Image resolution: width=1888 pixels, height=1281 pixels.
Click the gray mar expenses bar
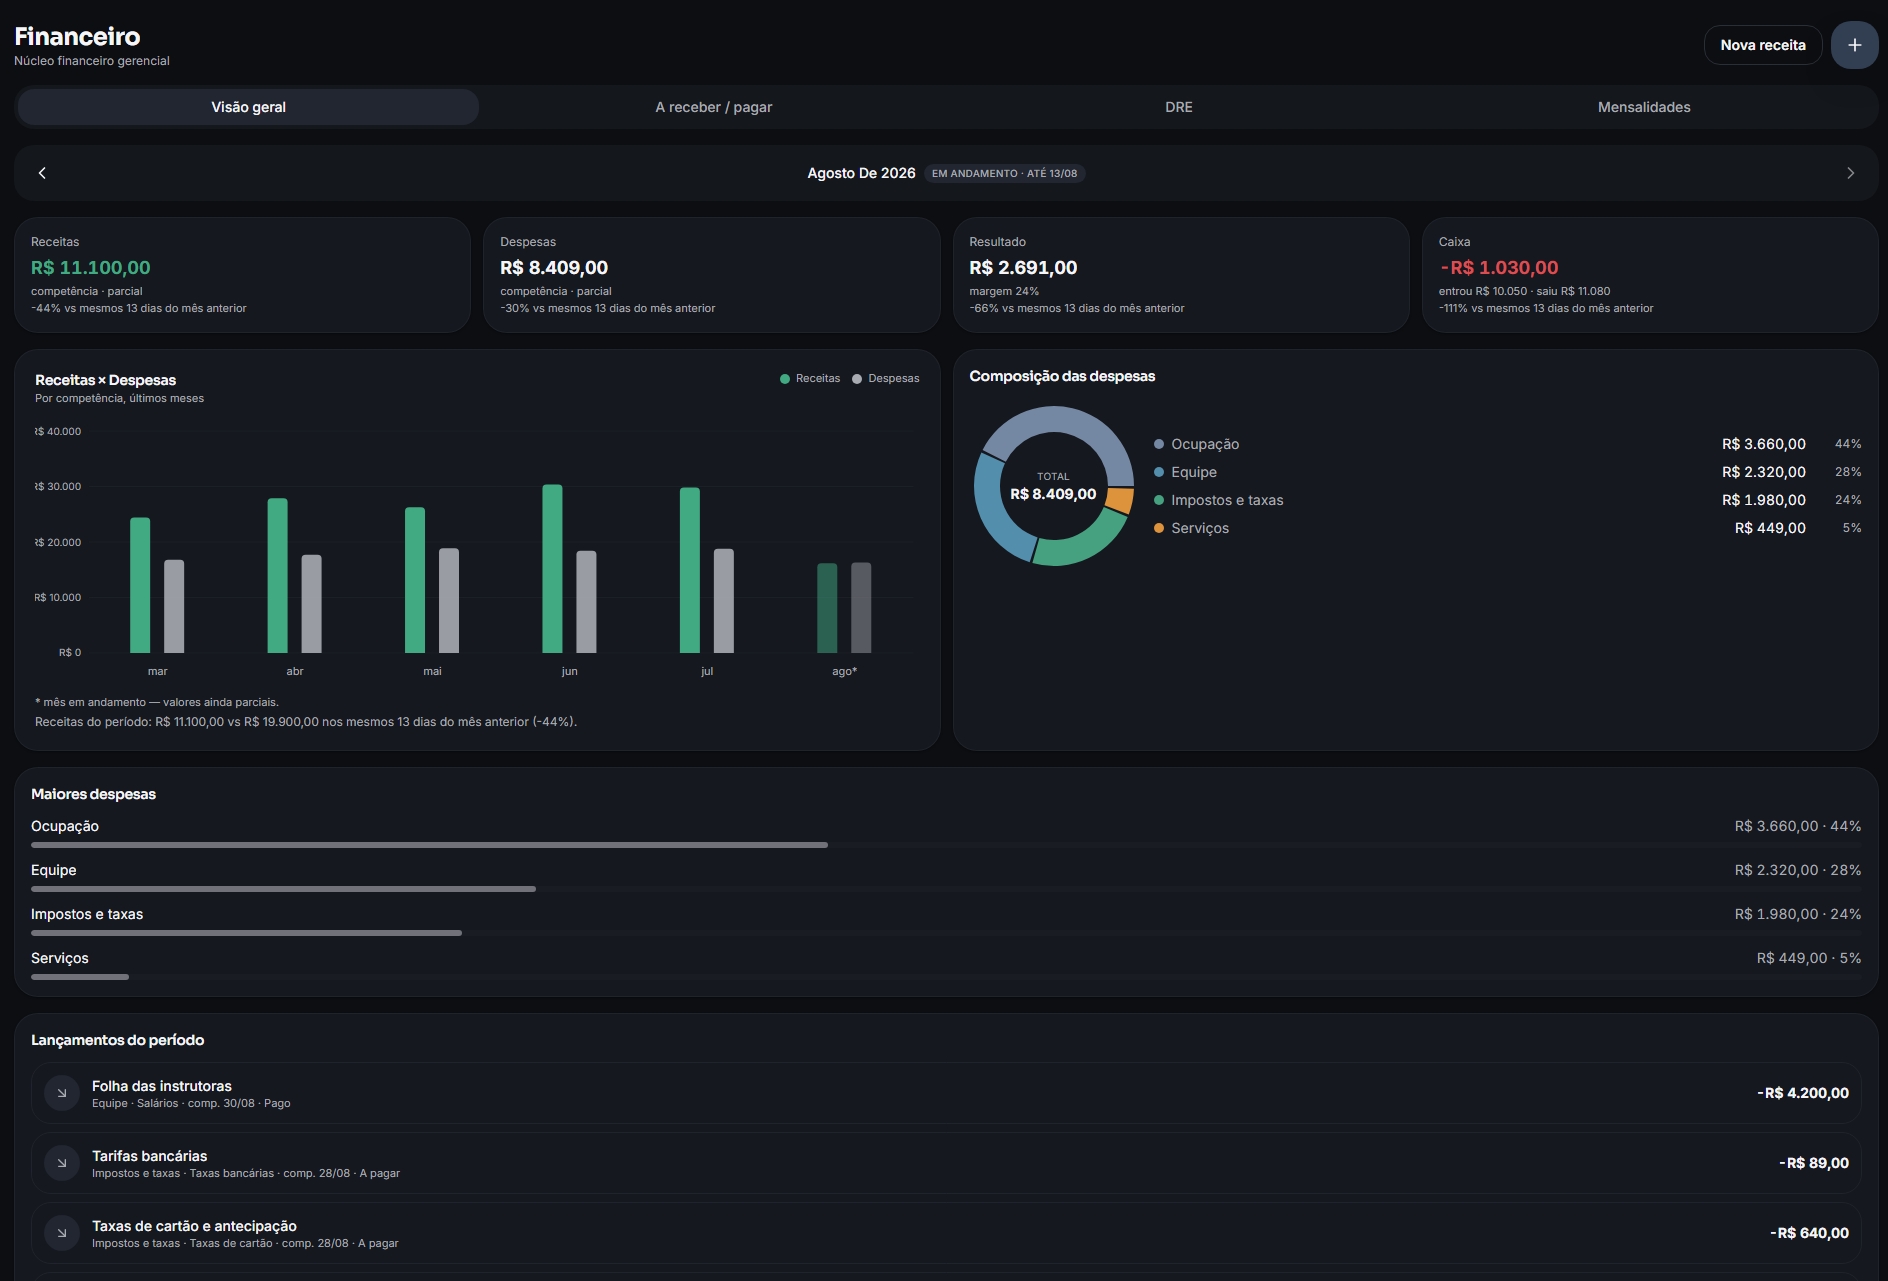pos(174,606)
